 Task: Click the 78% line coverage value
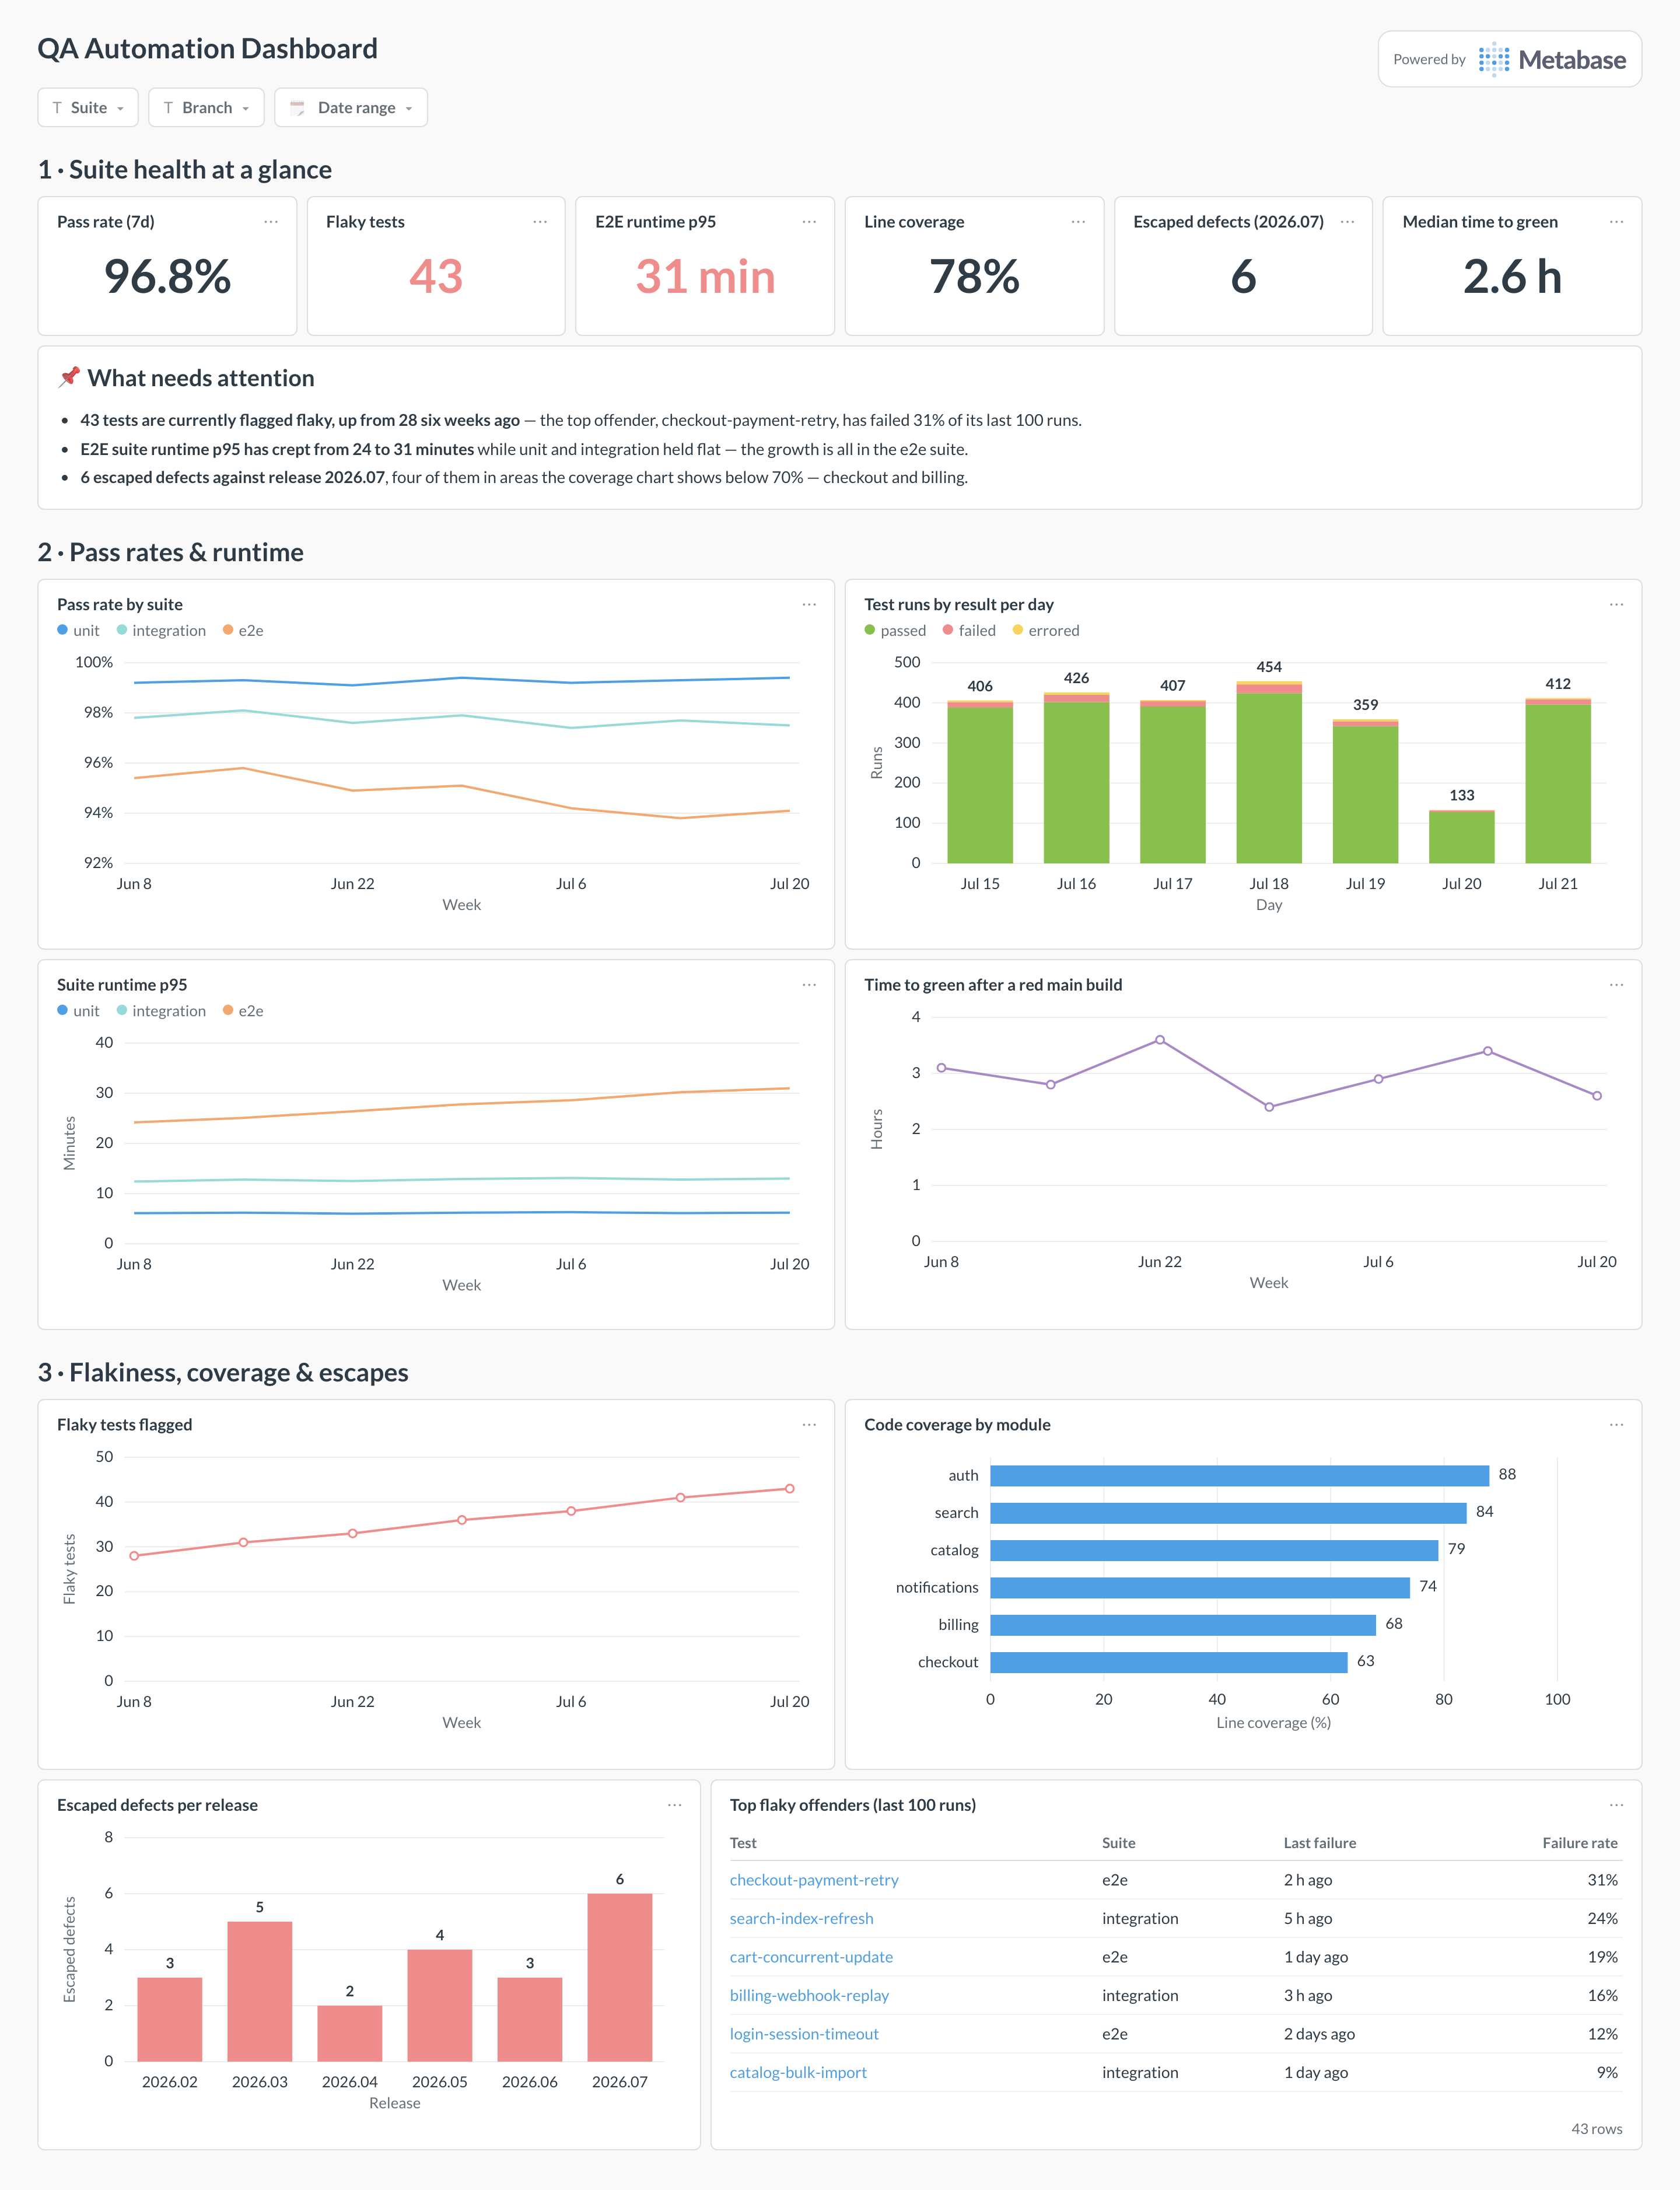point(974,277)
